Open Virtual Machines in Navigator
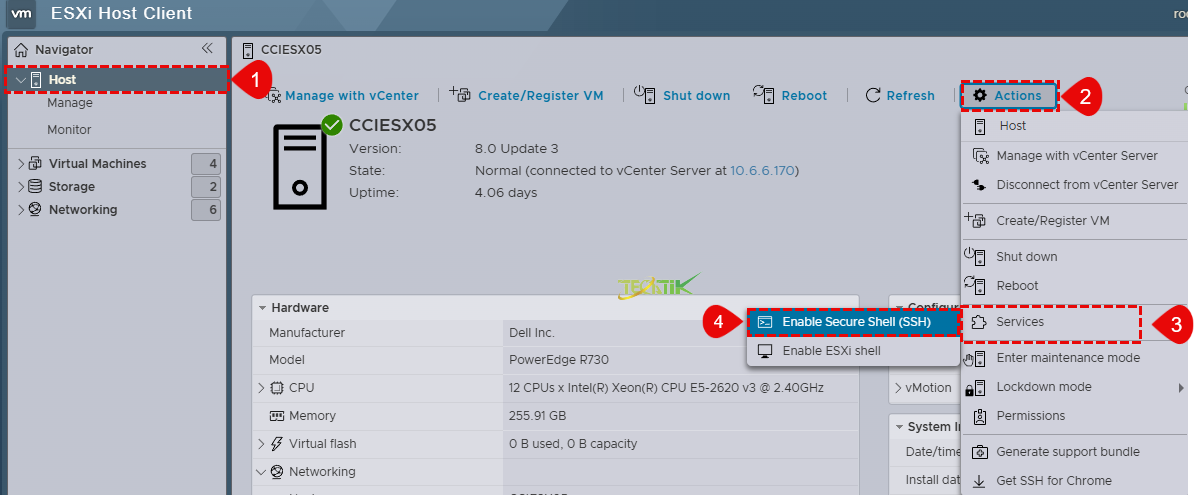Screen dimensions: 1194x495 coord(97,164)
